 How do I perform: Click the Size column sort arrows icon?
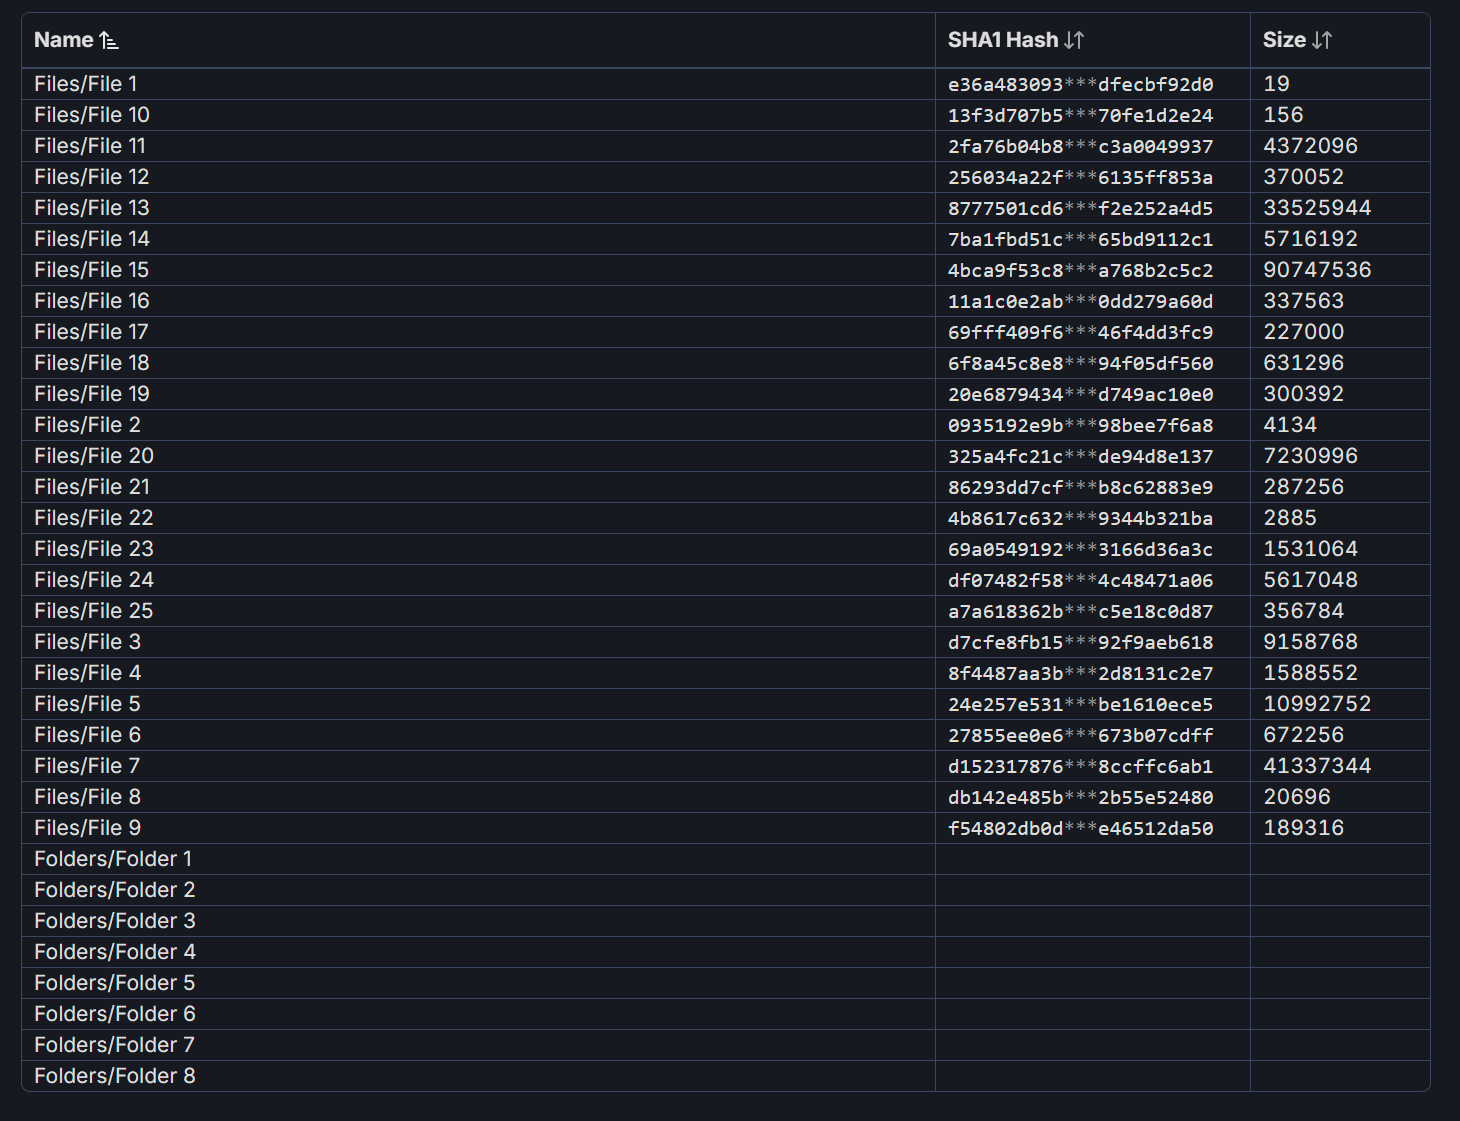click(1322, 41)
